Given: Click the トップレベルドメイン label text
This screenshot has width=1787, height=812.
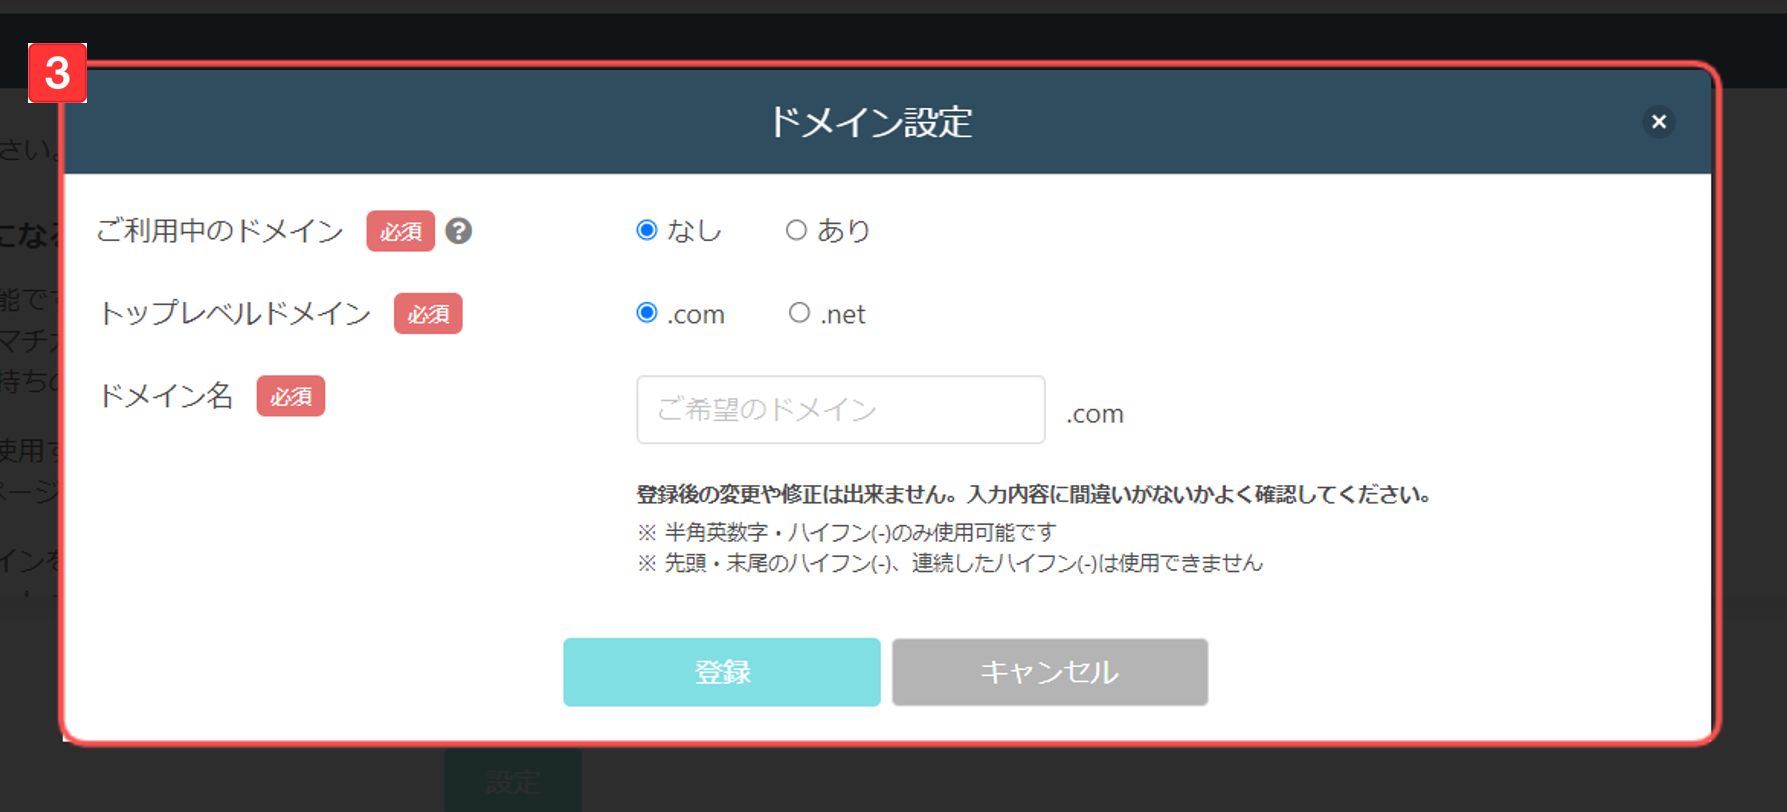Looking at the screenshot, I should click(235, 314).
